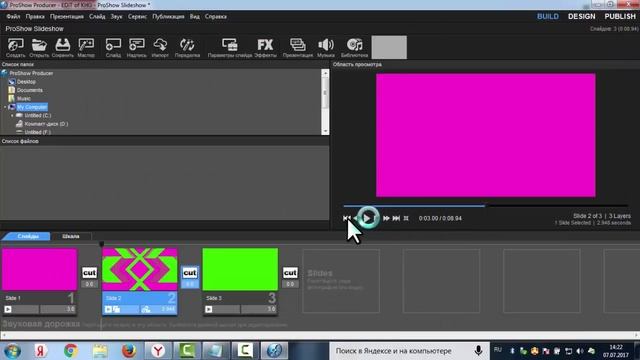Open the Справка menu
Screen dimensions: 640x360
[x=216, y=17]
